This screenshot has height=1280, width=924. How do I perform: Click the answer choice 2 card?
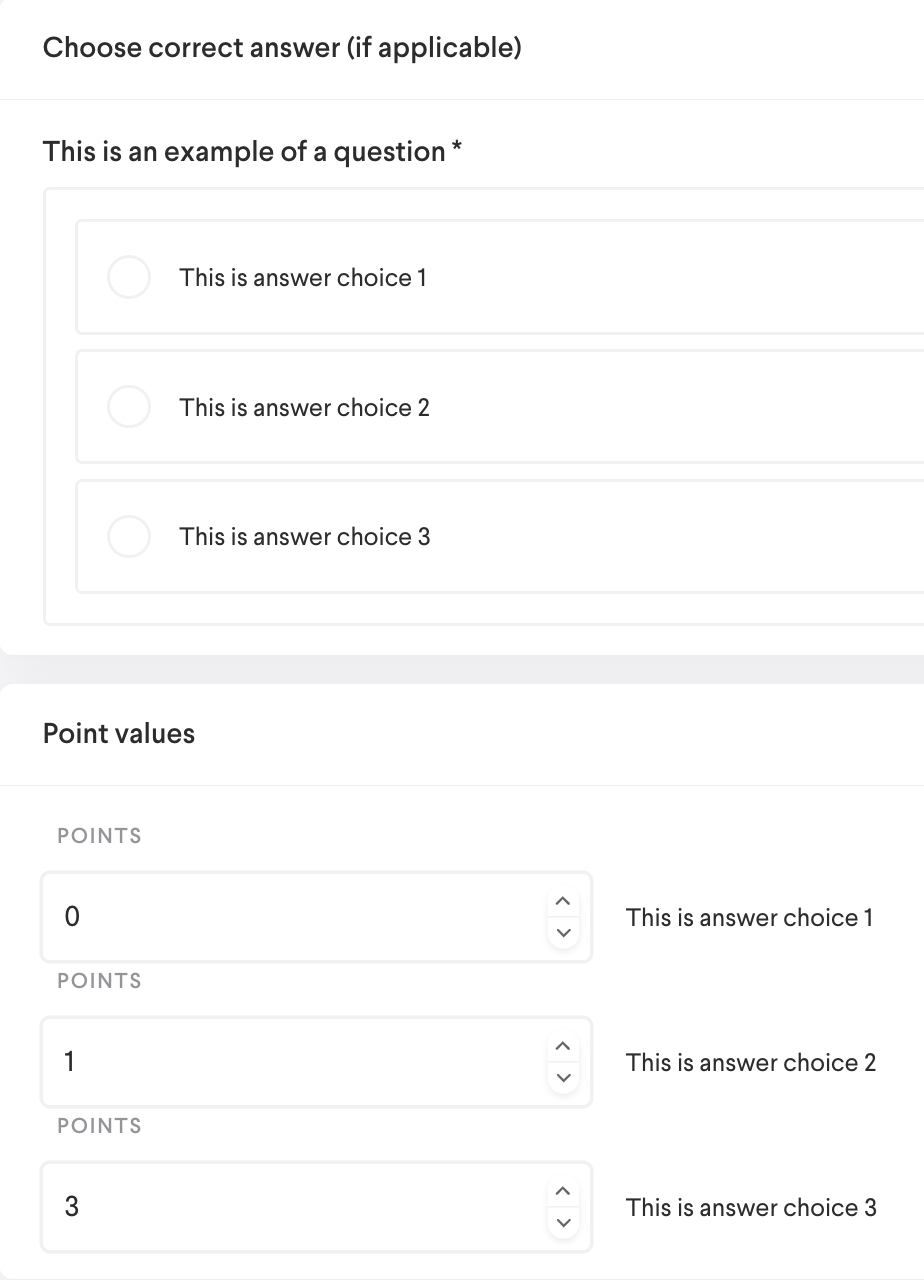450,406
